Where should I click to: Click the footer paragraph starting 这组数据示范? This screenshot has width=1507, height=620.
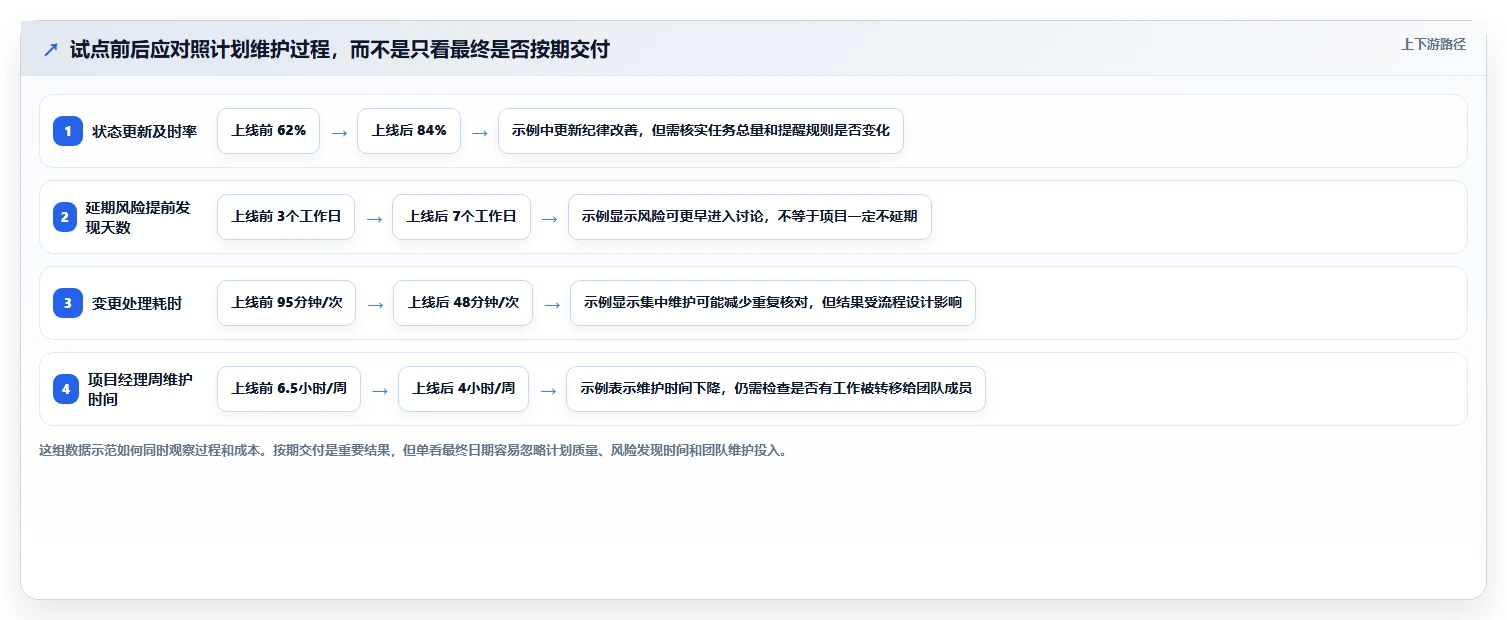(x=413, y=450)
